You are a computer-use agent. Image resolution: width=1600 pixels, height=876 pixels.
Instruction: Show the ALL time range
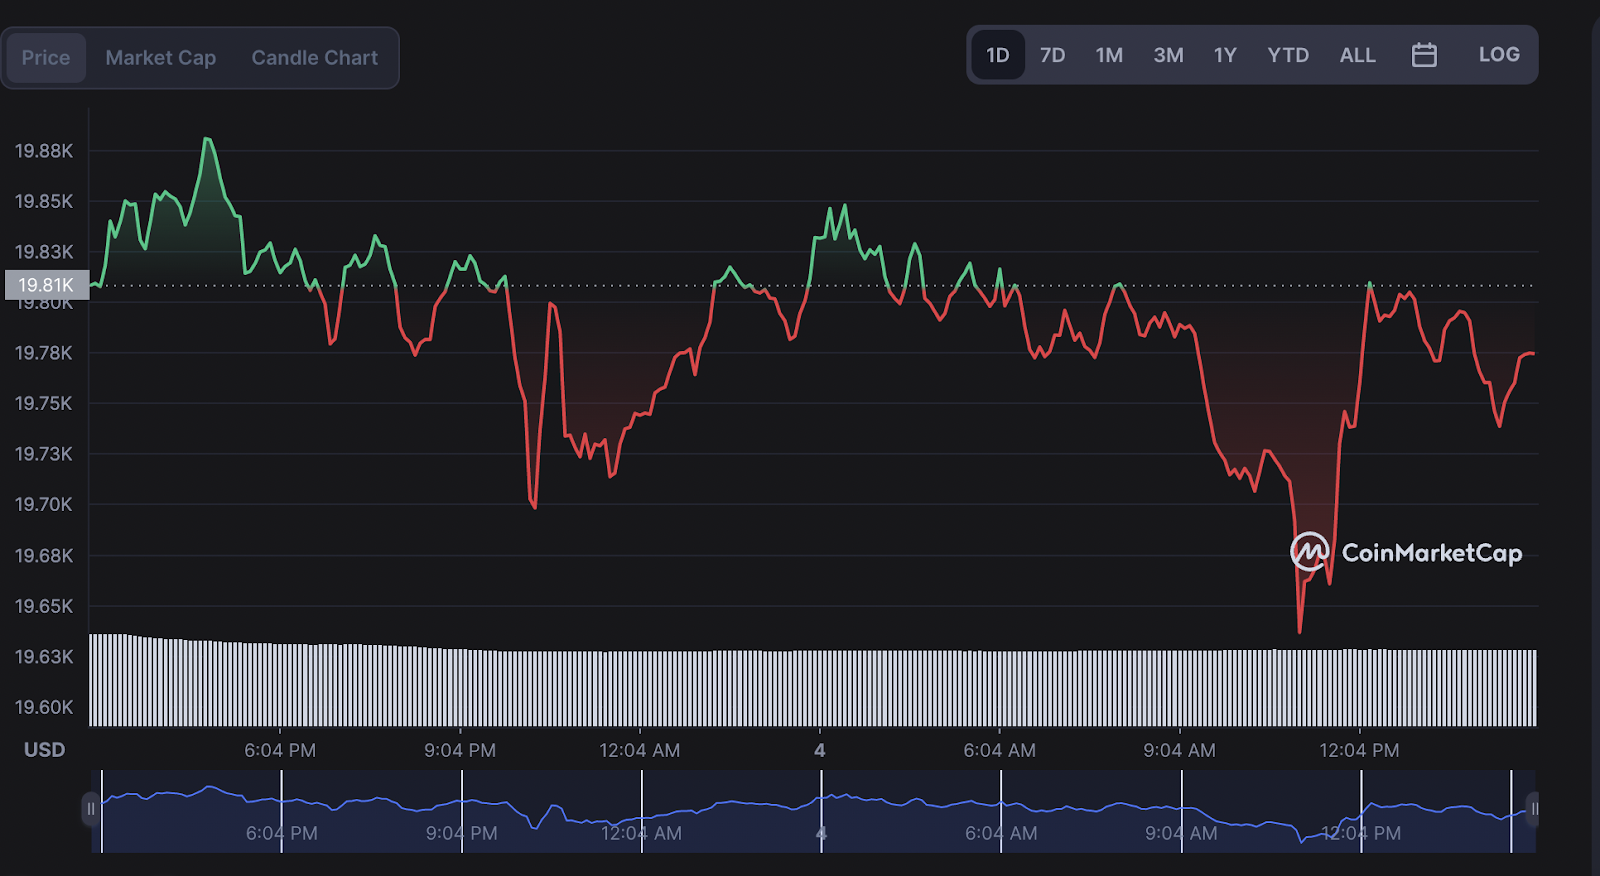coord(1357,55)
